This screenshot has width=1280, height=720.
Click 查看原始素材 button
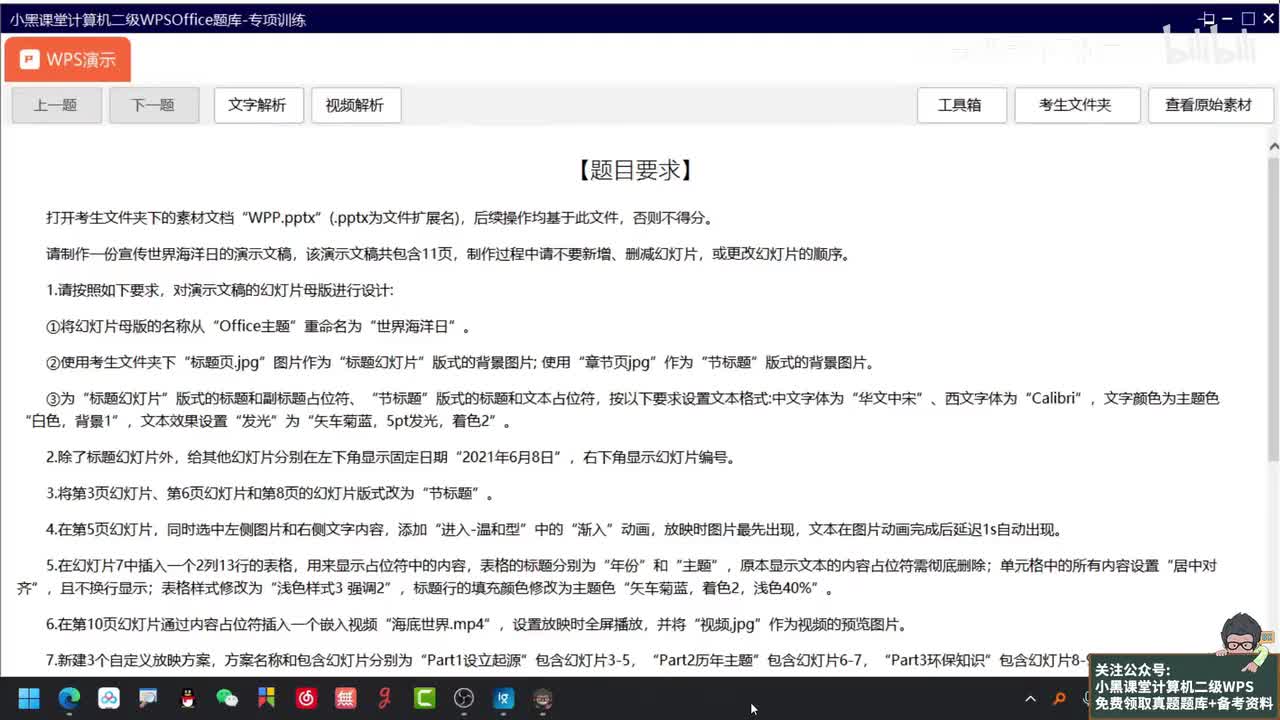point(1210,105)
